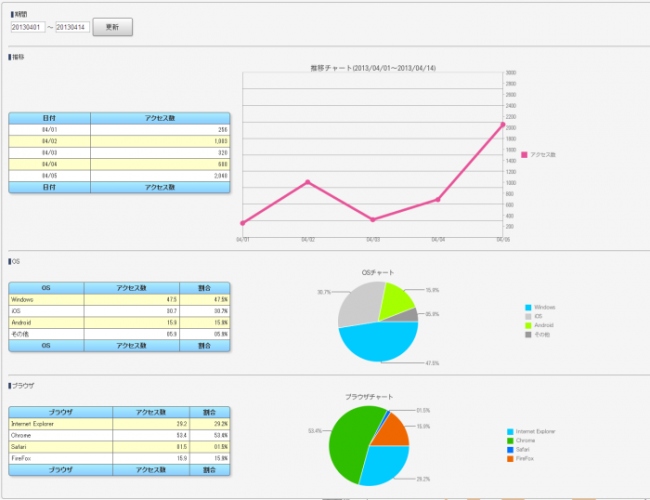Click the 53.4% ratio cell for Chrome
Viewport: 650px width, 500px height.
pos(210,435)
